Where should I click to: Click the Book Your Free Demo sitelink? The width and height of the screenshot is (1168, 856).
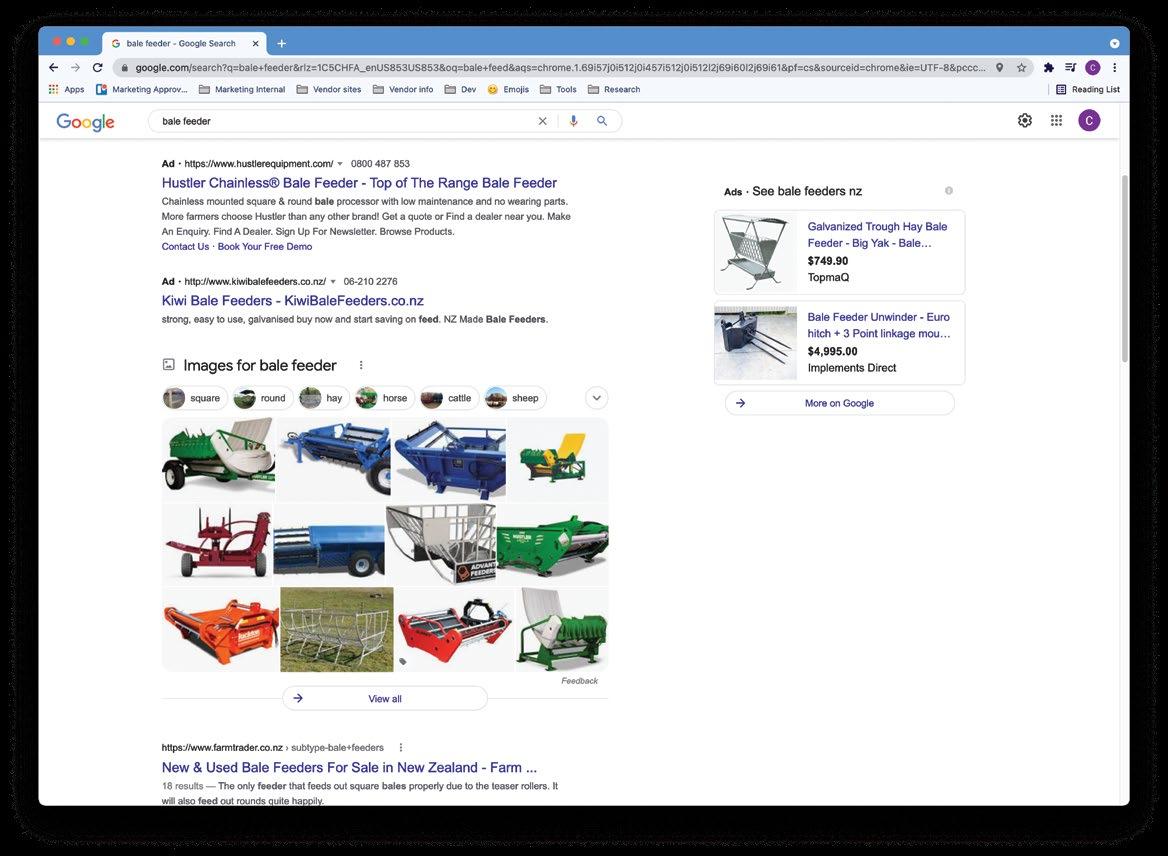(264, 247)
